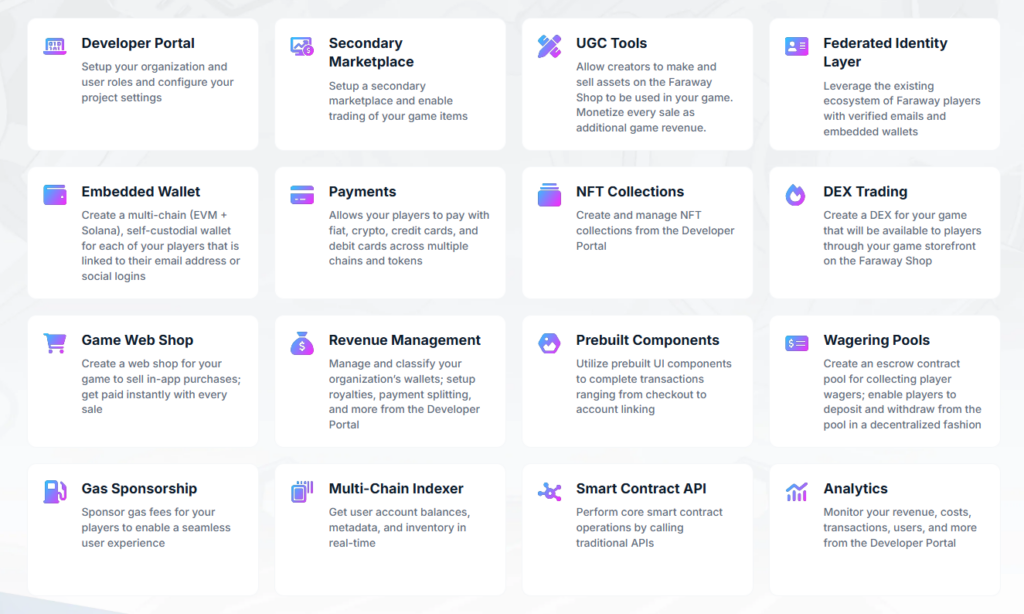Click the Revenue Management money bag icon

302,343
